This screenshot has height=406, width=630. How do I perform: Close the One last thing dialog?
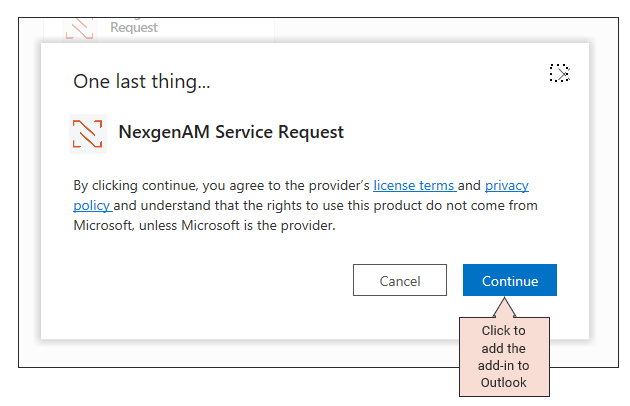point(559,73)
